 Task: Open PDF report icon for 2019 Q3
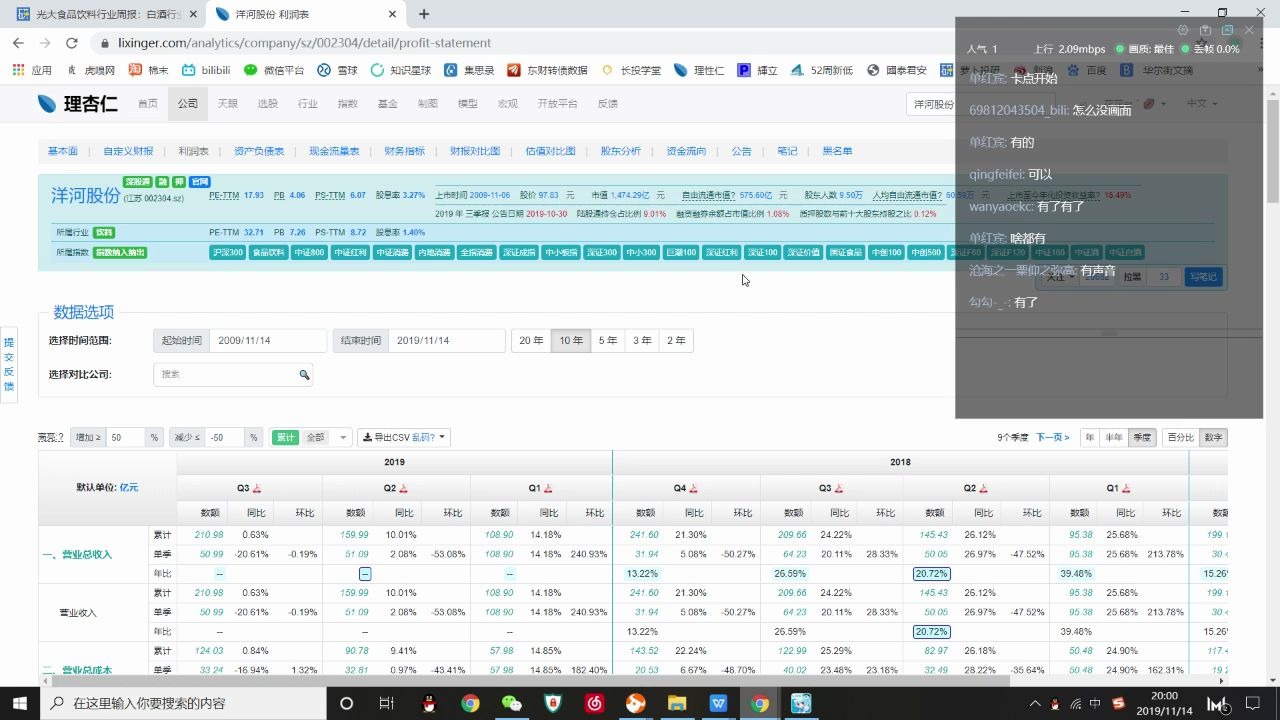point(257,489)
